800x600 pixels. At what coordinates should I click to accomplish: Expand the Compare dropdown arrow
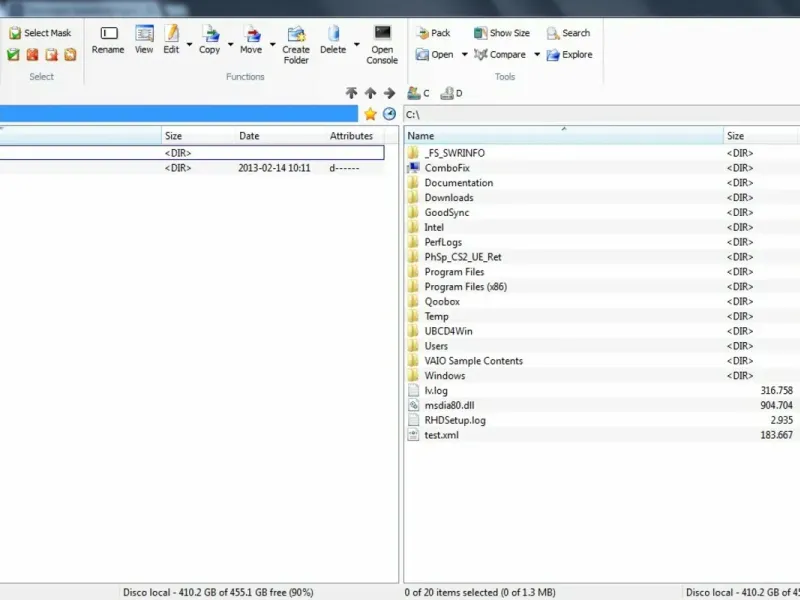537,55
